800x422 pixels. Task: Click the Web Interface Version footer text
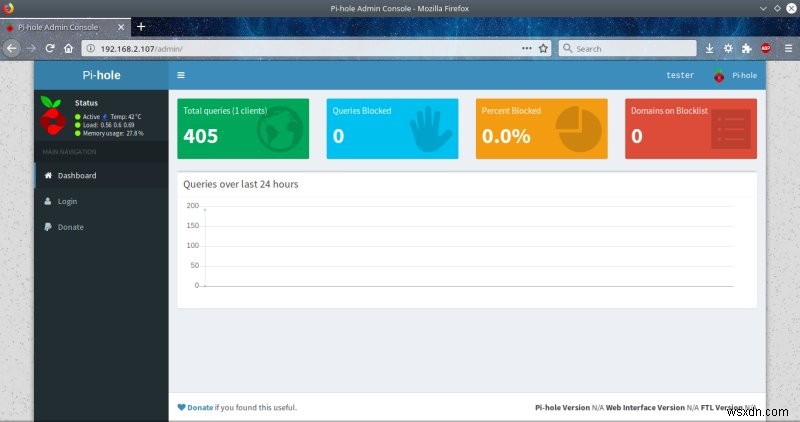(645, 407)
